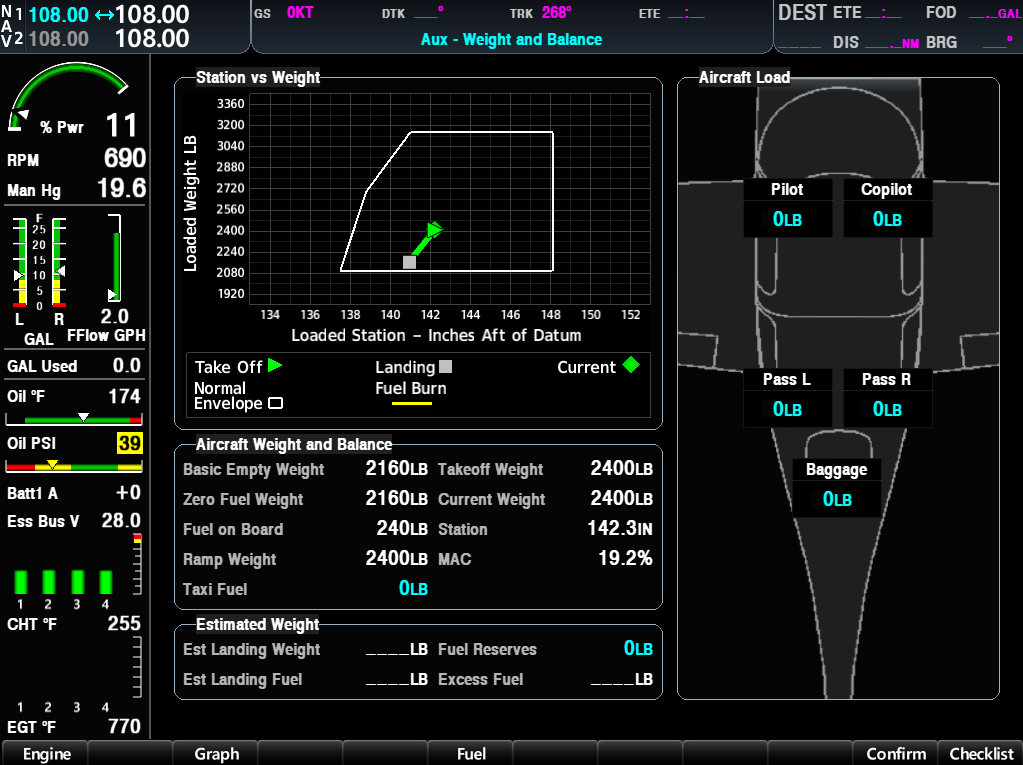Click the Take Off legend triangle icon
Viewport: 1023px width, 765px height.
pyautogui.click(x=275, y=366)
